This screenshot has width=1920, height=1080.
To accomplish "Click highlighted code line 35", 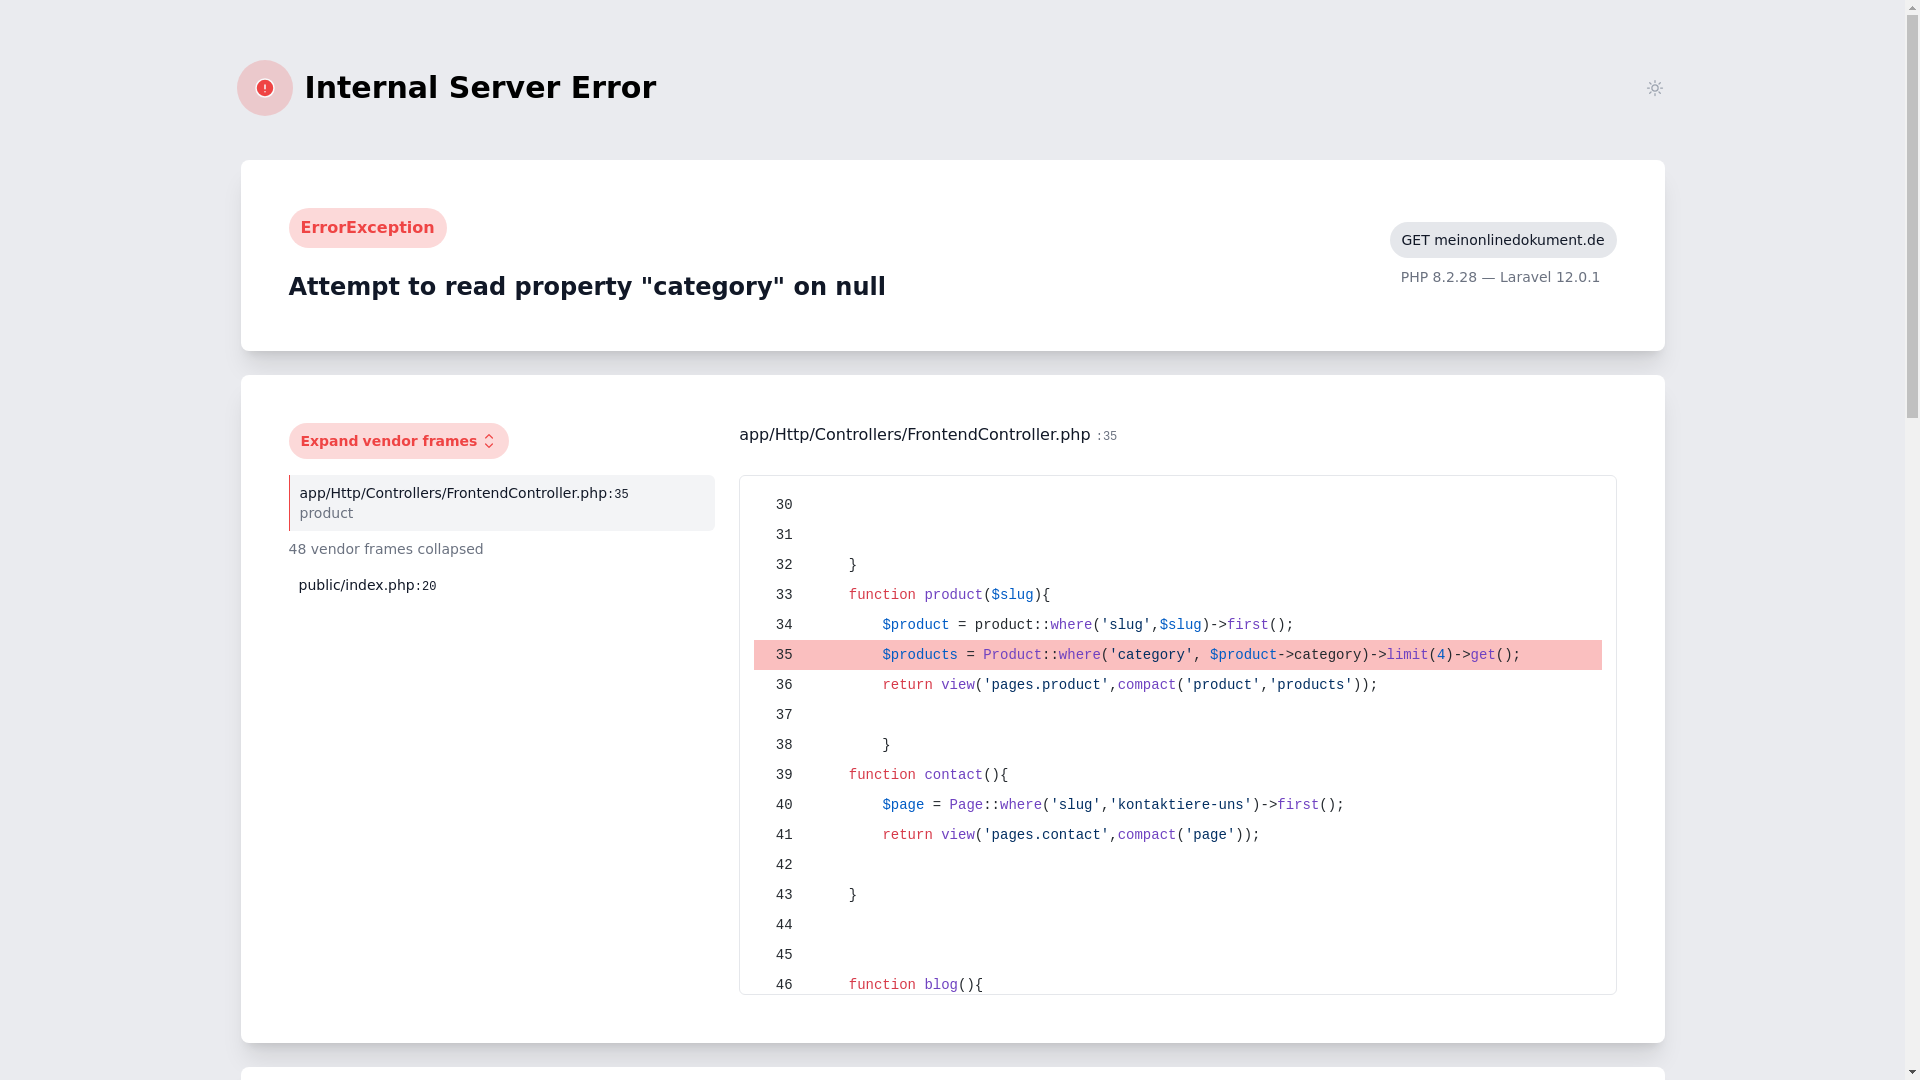I will click(x=1177, y=655).
